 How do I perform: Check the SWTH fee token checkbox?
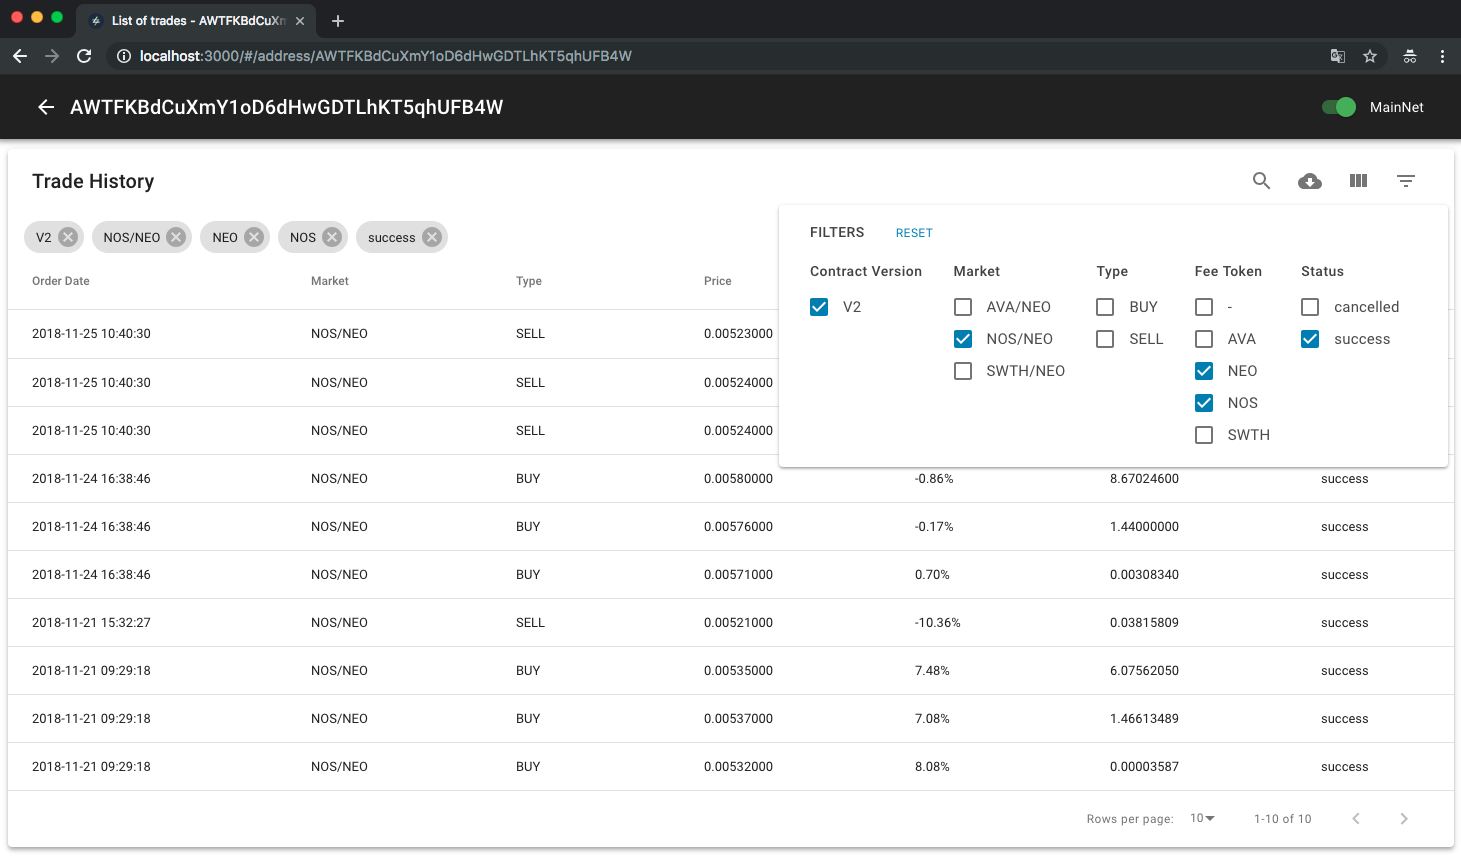click(1204, 435)
